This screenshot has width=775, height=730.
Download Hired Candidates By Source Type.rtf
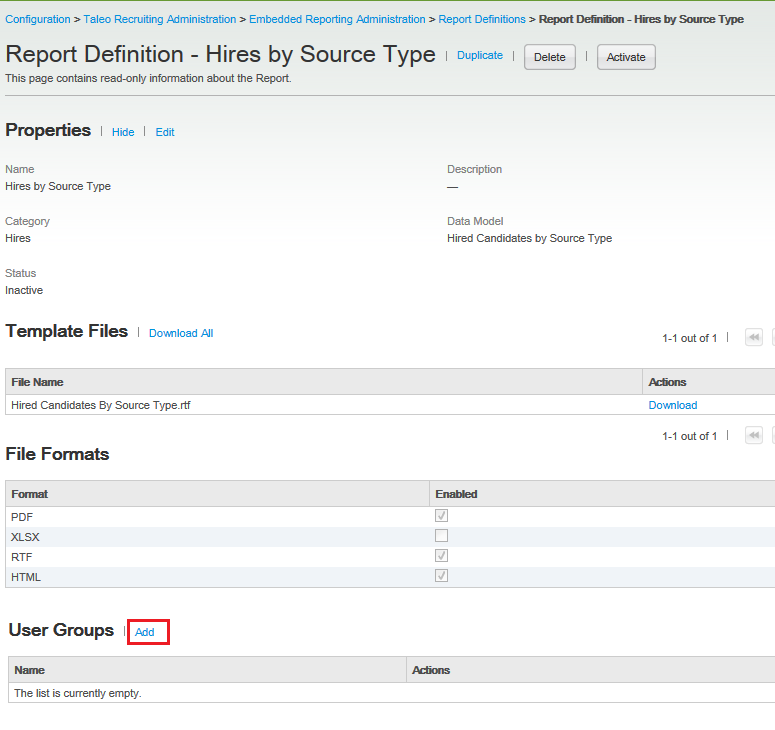pos(673,405)
